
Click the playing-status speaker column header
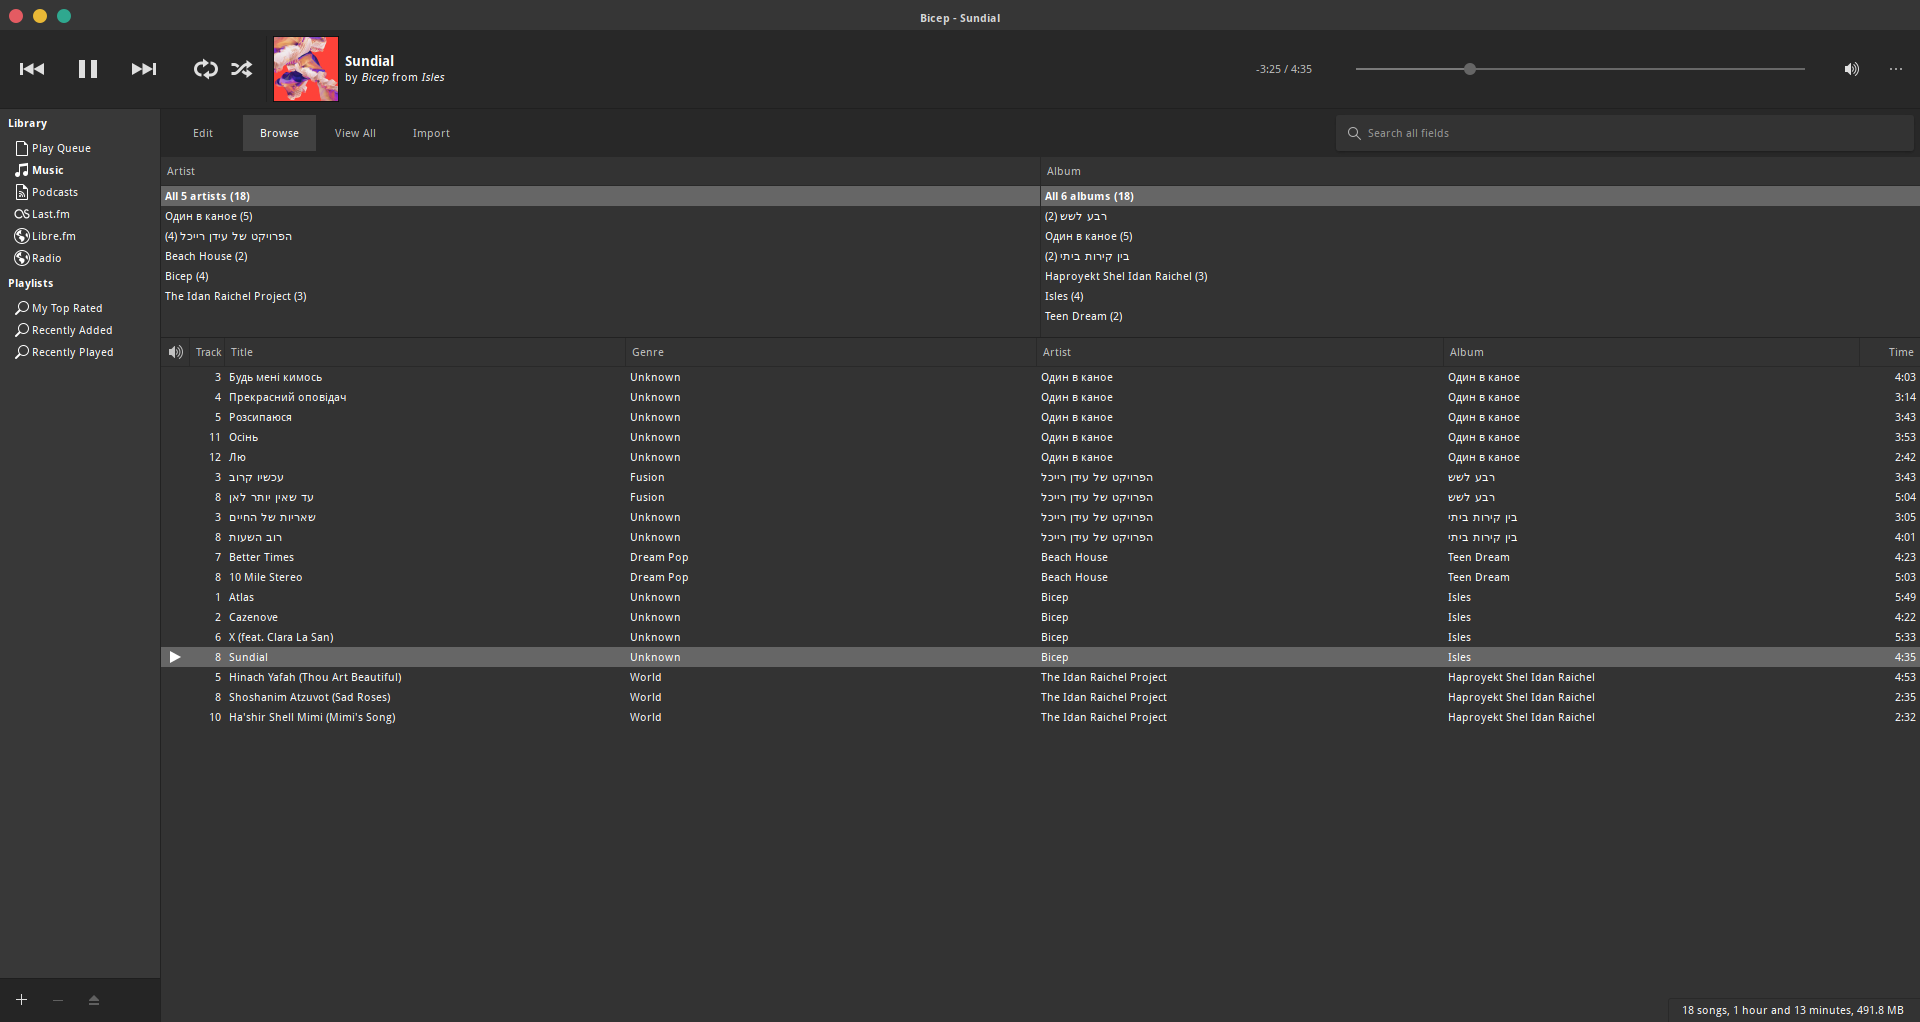pyautogui.click(x=176, y=352)
